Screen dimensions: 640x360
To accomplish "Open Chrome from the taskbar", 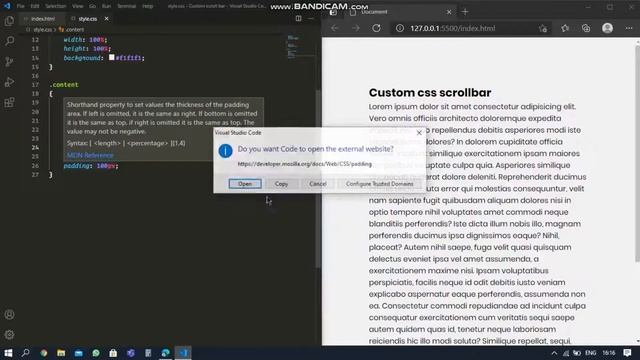I will pyautogui.click(x=44, y=353).
